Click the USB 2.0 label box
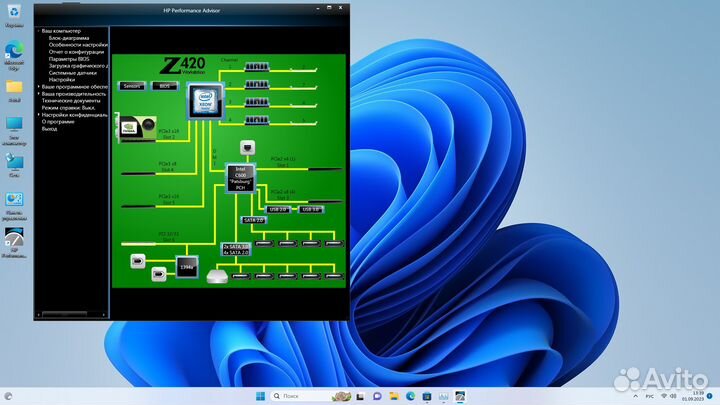 pos(277,209)
